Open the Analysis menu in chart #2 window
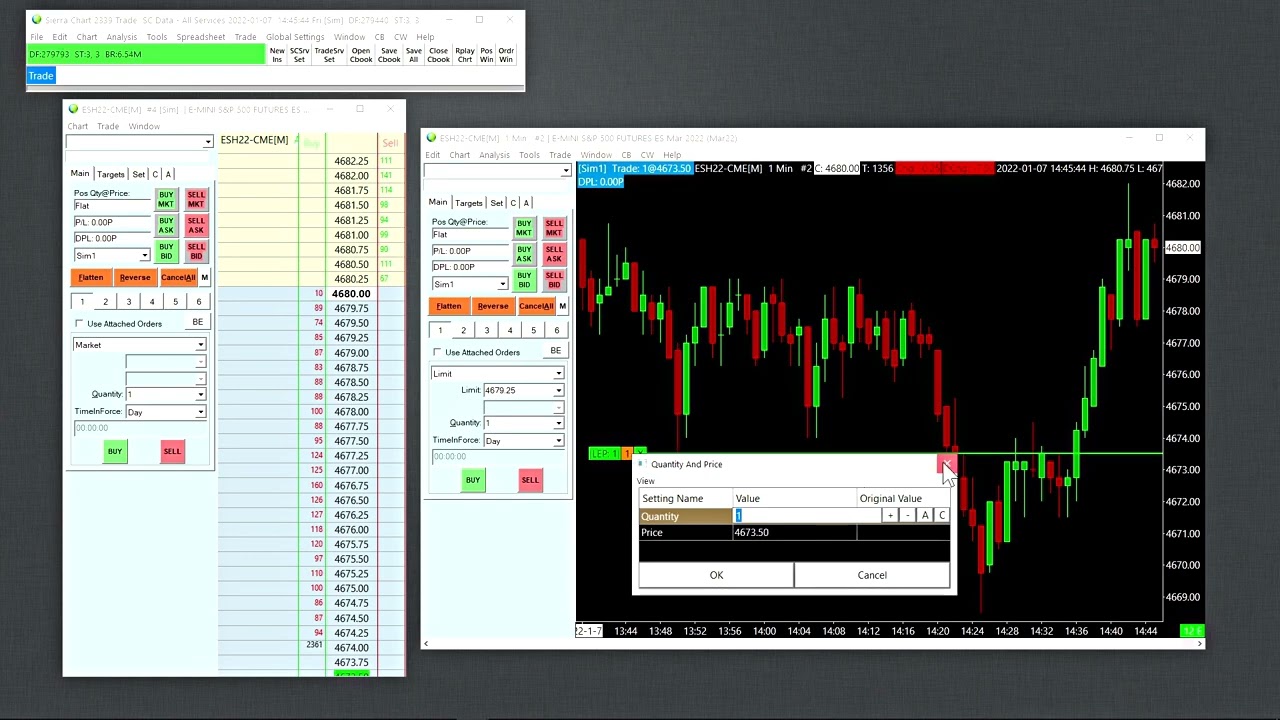The image size is (1280, 720). click(x=494, y=155)
